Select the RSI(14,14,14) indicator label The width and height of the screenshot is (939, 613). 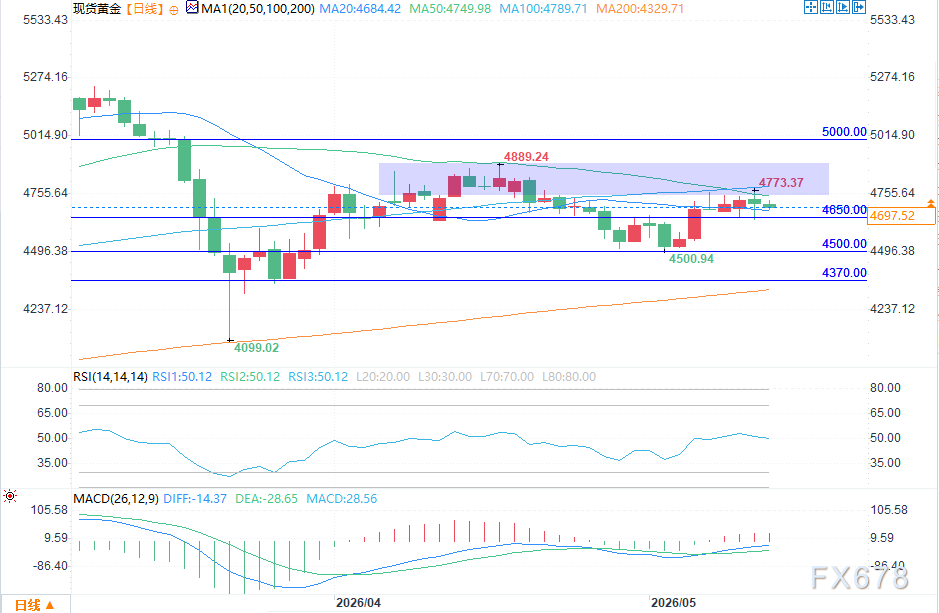pos(110,377)
